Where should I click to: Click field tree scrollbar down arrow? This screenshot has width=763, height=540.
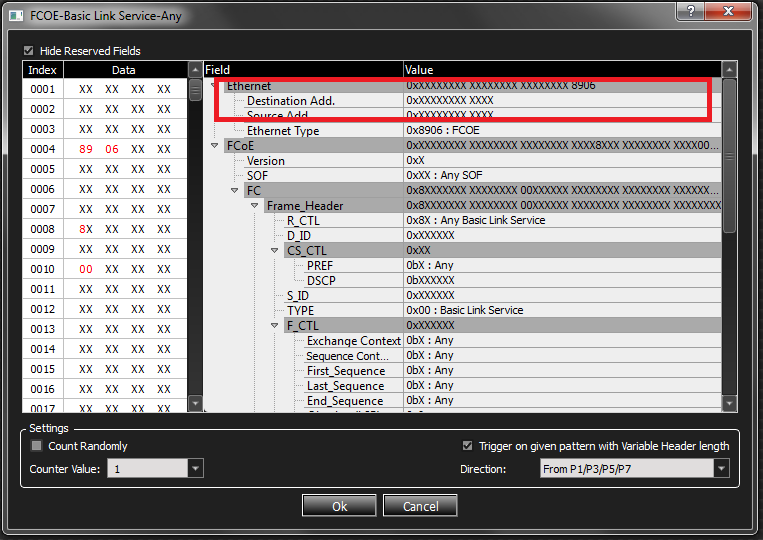(x=729, y=403)
